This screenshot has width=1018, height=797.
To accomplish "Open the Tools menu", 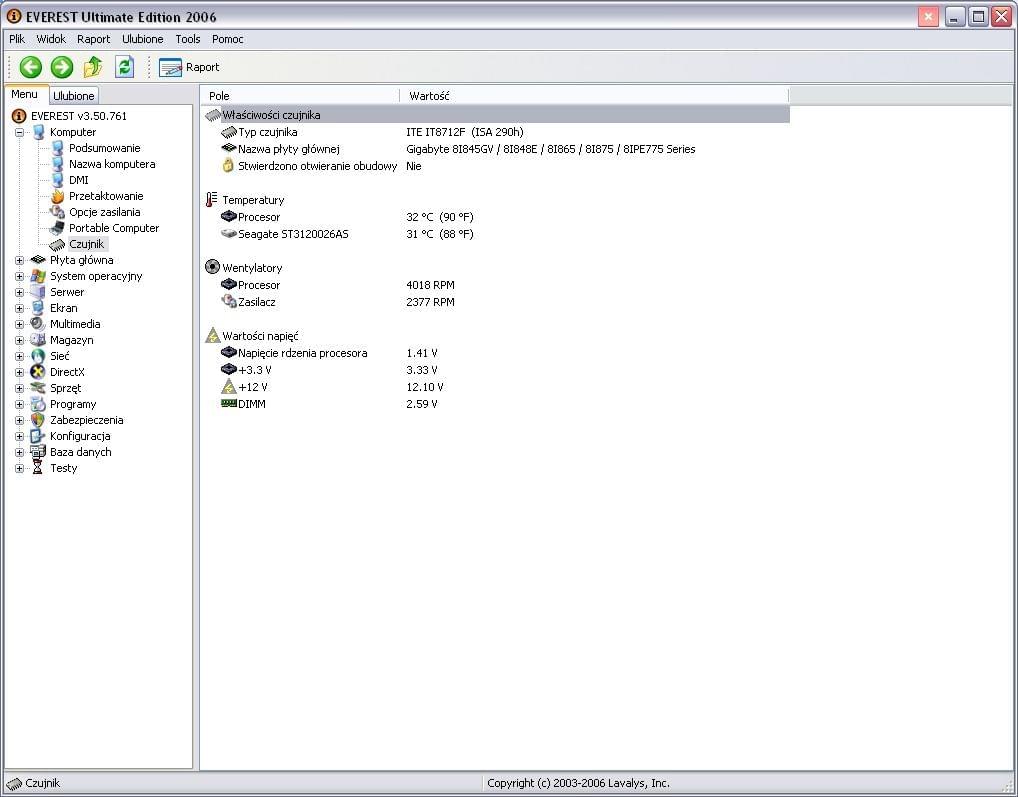I will click(187, 39).
